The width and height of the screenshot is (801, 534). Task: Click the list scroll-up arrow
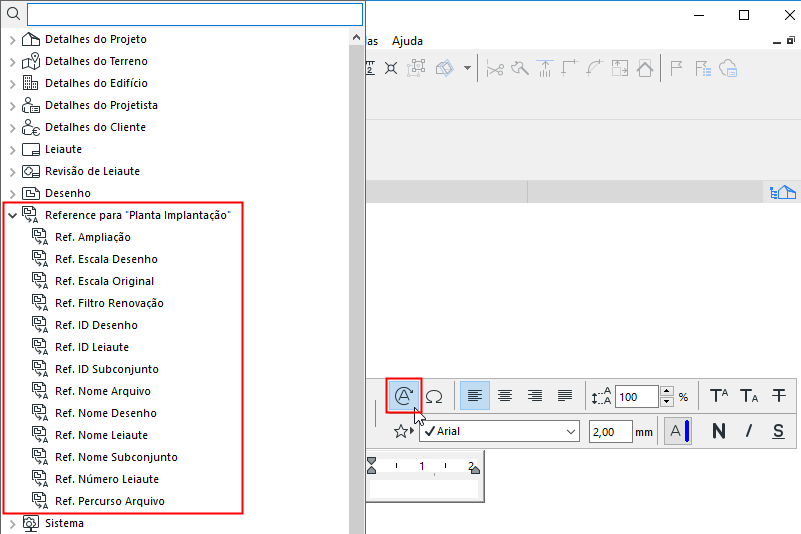pyautogui.click(x=356, y=37)
